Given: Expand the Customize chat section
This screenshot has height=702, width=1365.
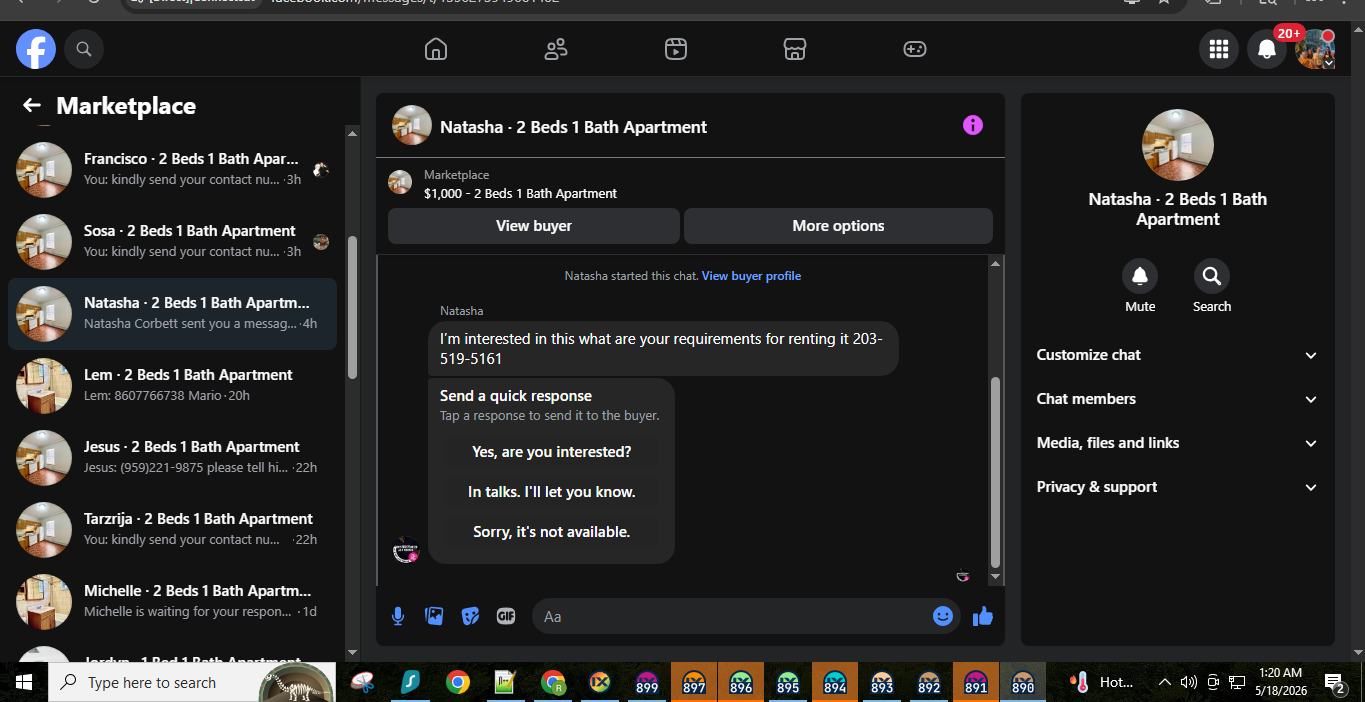Looking at the screenshot, I should (1178, 355).
